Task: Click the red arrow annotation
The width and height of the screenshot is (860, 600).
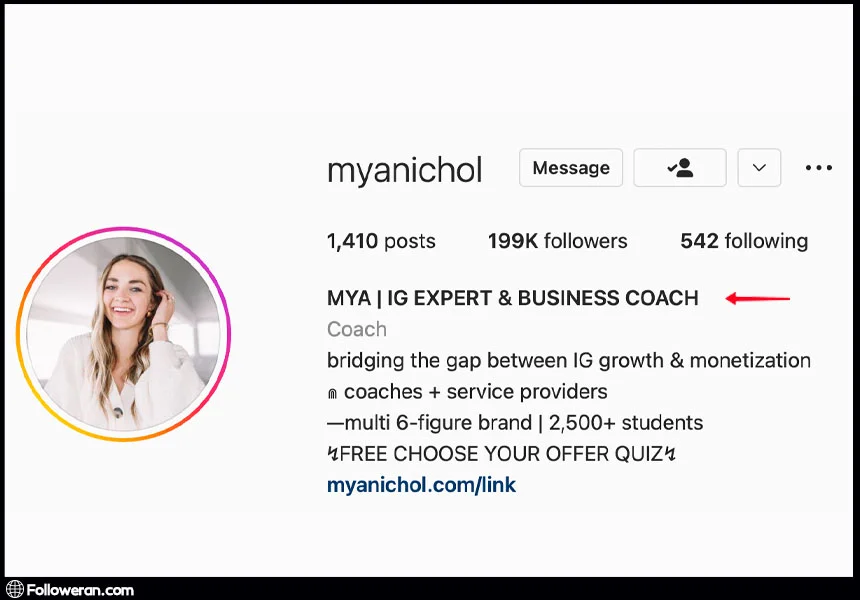Action: tap(757, 299)
